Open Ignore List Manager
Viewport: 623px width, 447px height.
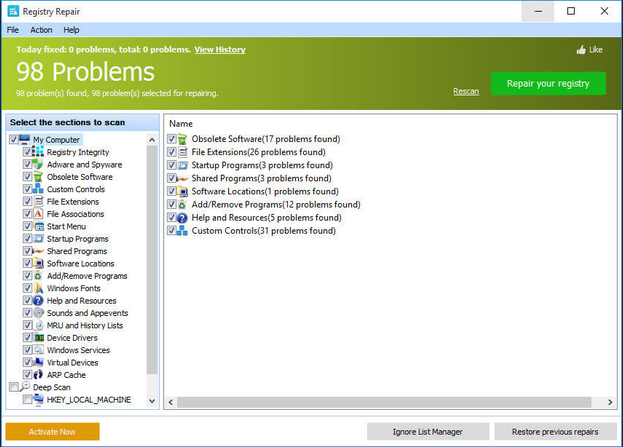coord(428,432)
